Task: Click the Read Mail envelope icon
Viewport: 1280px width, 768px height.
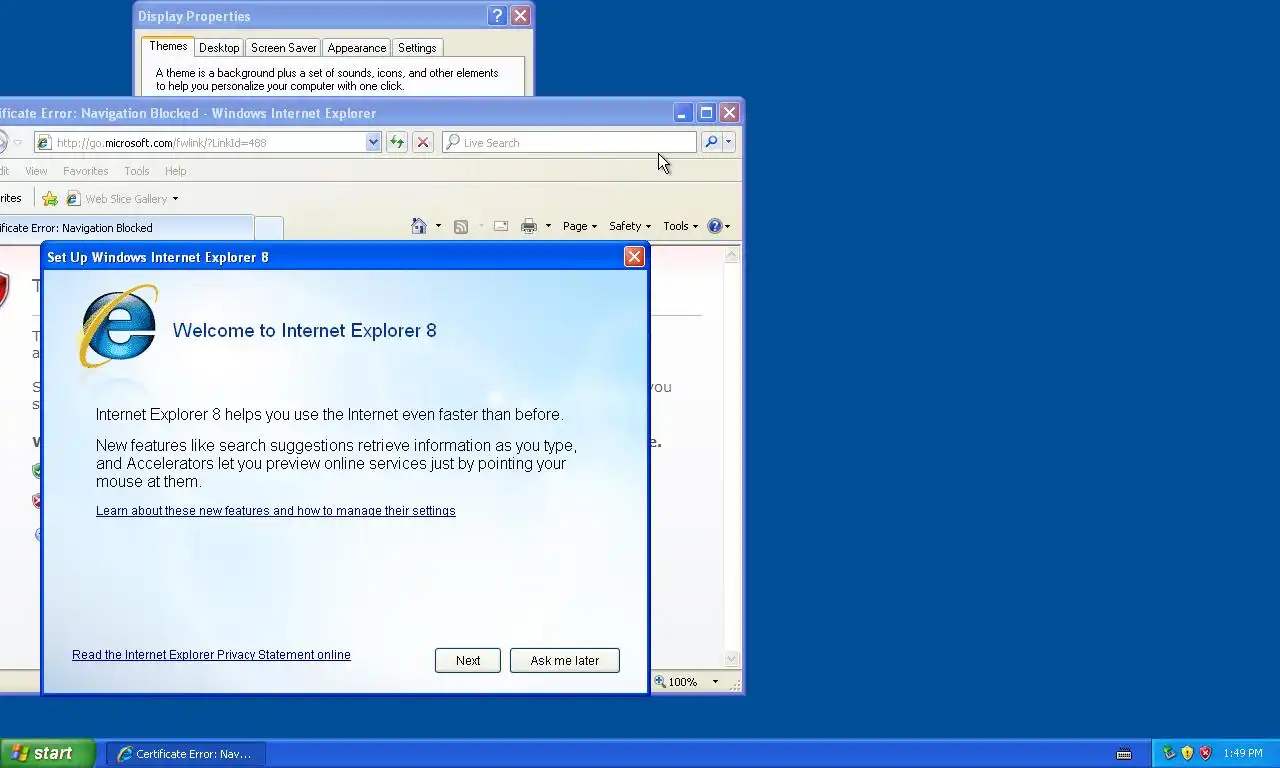Action: [x=501, y=226]
